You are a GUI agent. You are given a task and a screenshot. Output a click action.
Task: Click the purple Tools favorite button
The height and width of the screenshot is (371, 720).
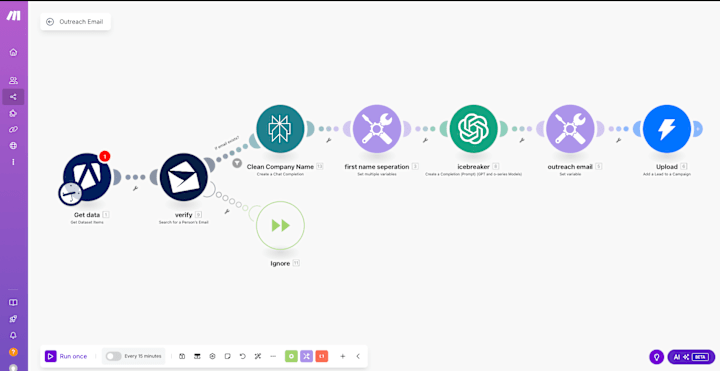coord(307,356)
